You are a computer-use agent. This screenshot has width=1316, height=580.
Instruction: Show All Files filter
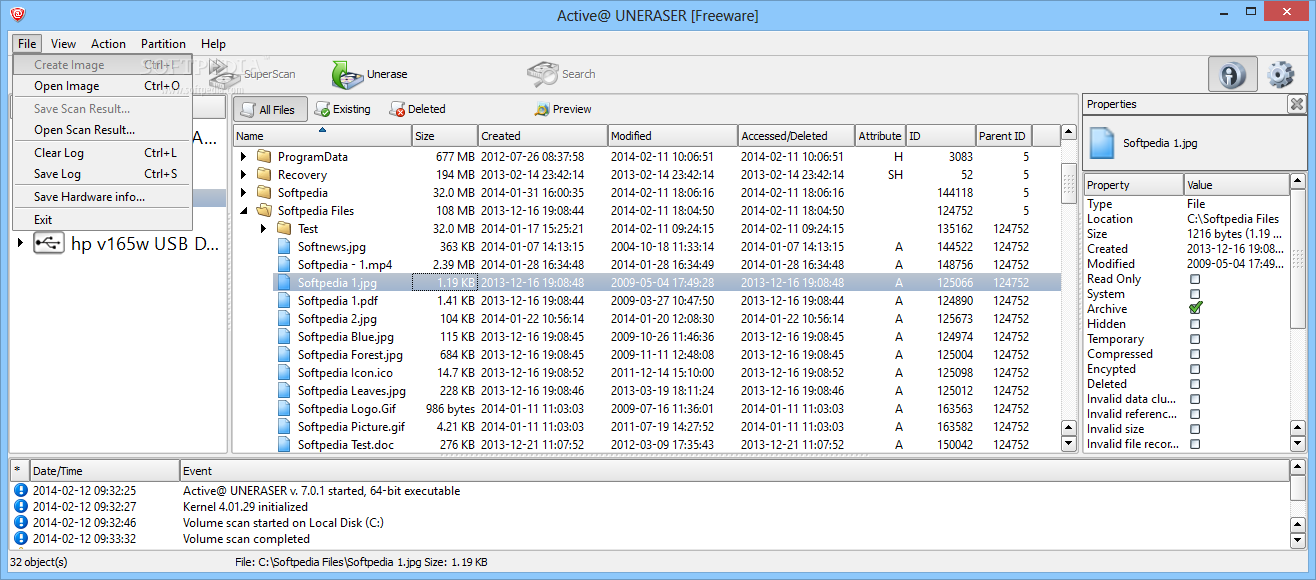[268, 110]
